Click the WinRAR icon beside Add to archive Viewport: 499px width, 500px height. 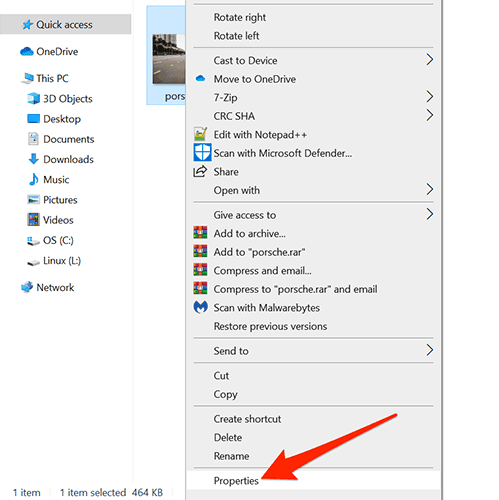[200, 233]
